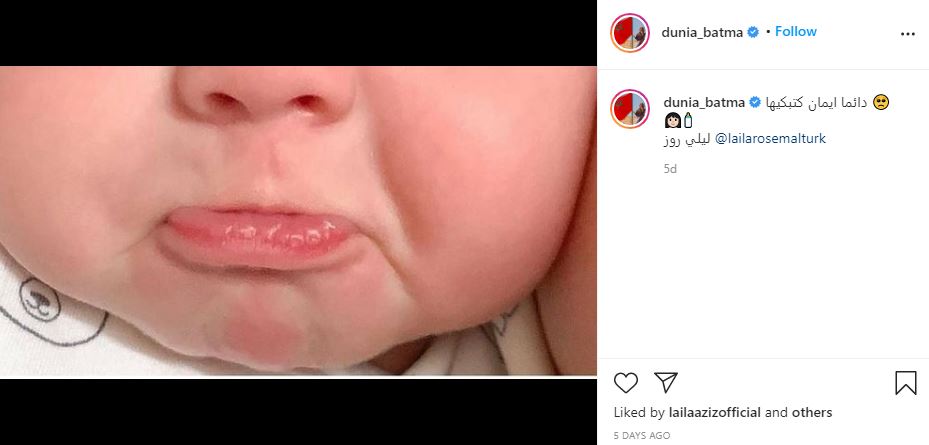Click the verified badge beside the caption username
Screen dimensions: 929x445
[757, 102]
